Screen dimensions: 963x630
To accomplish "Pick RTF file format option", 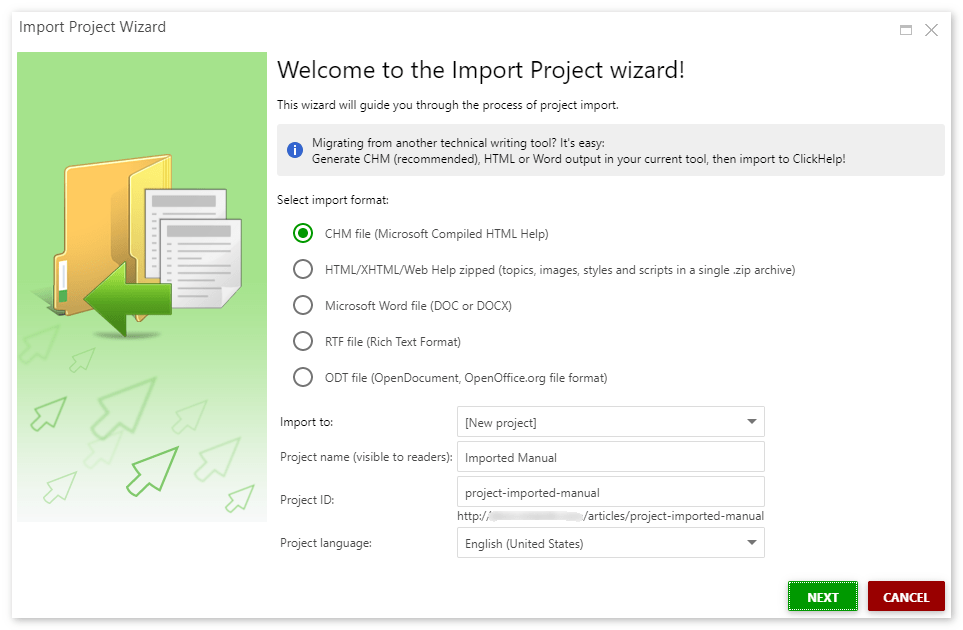I will tap(302, 341).
